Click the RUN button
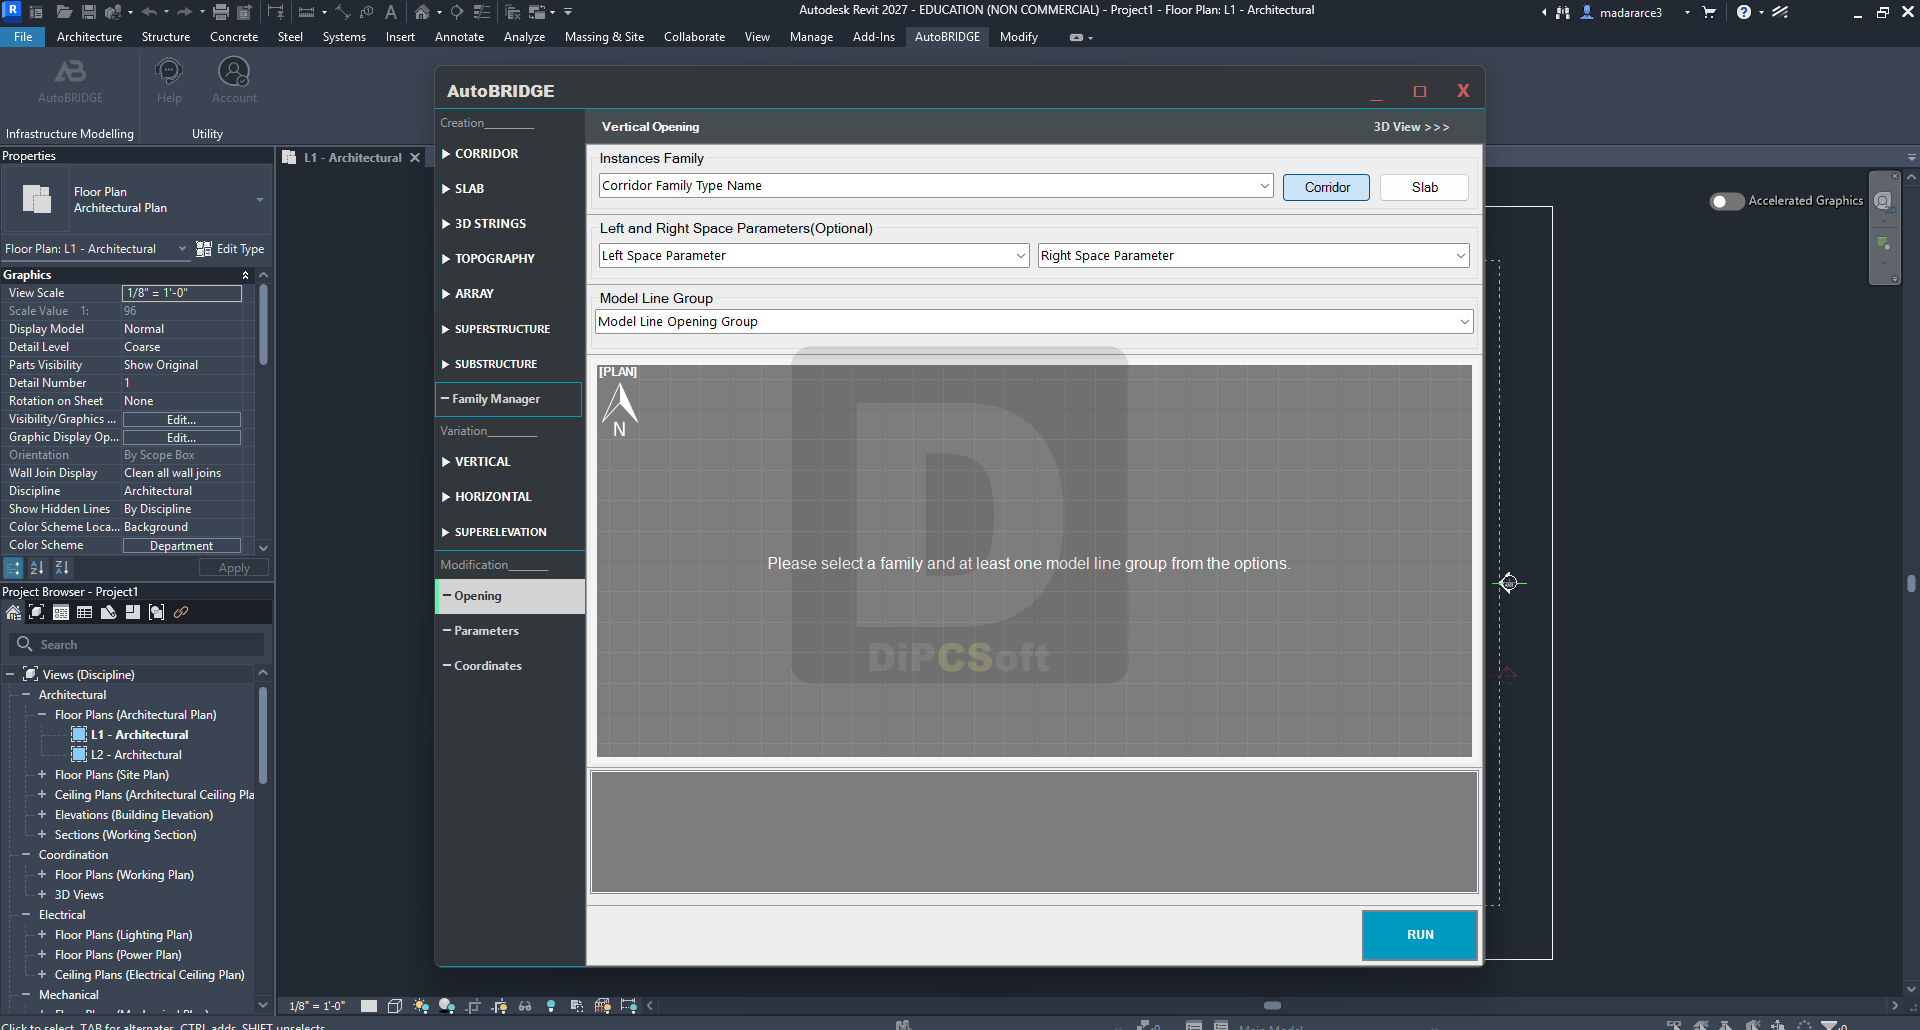The height and width of the screenshot is (1030, 1920). pyautogui.click(x=1420, y=935)
